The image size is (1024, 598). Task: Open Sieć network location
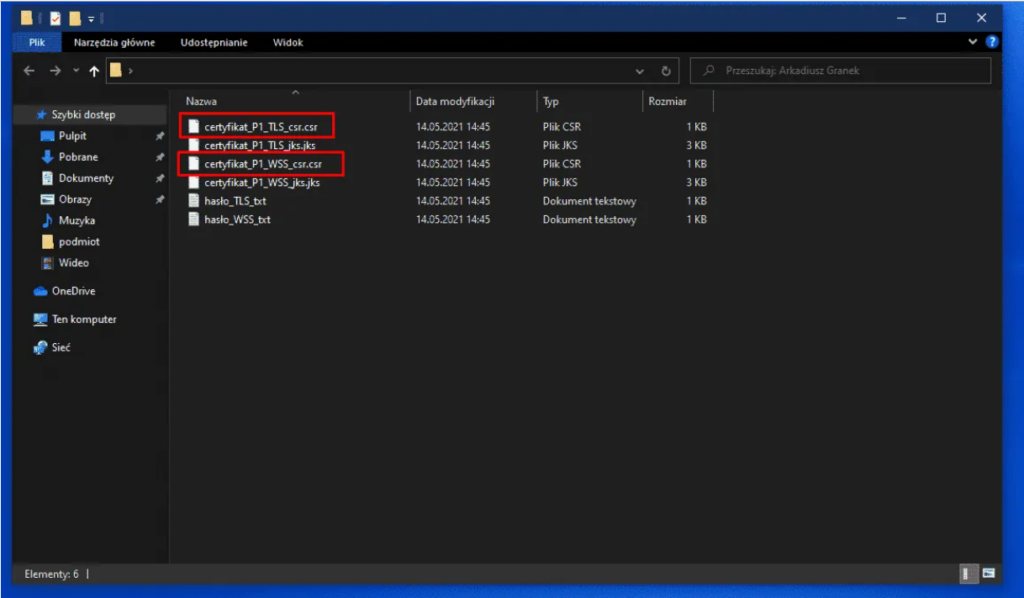point(61,348)
